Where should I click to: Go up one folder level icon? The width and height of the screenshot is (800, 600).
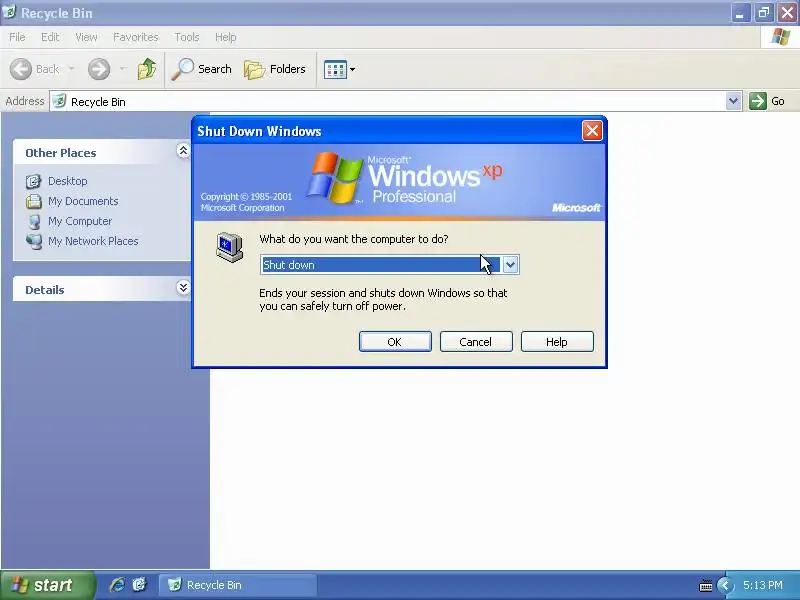(x=147, y=69)
